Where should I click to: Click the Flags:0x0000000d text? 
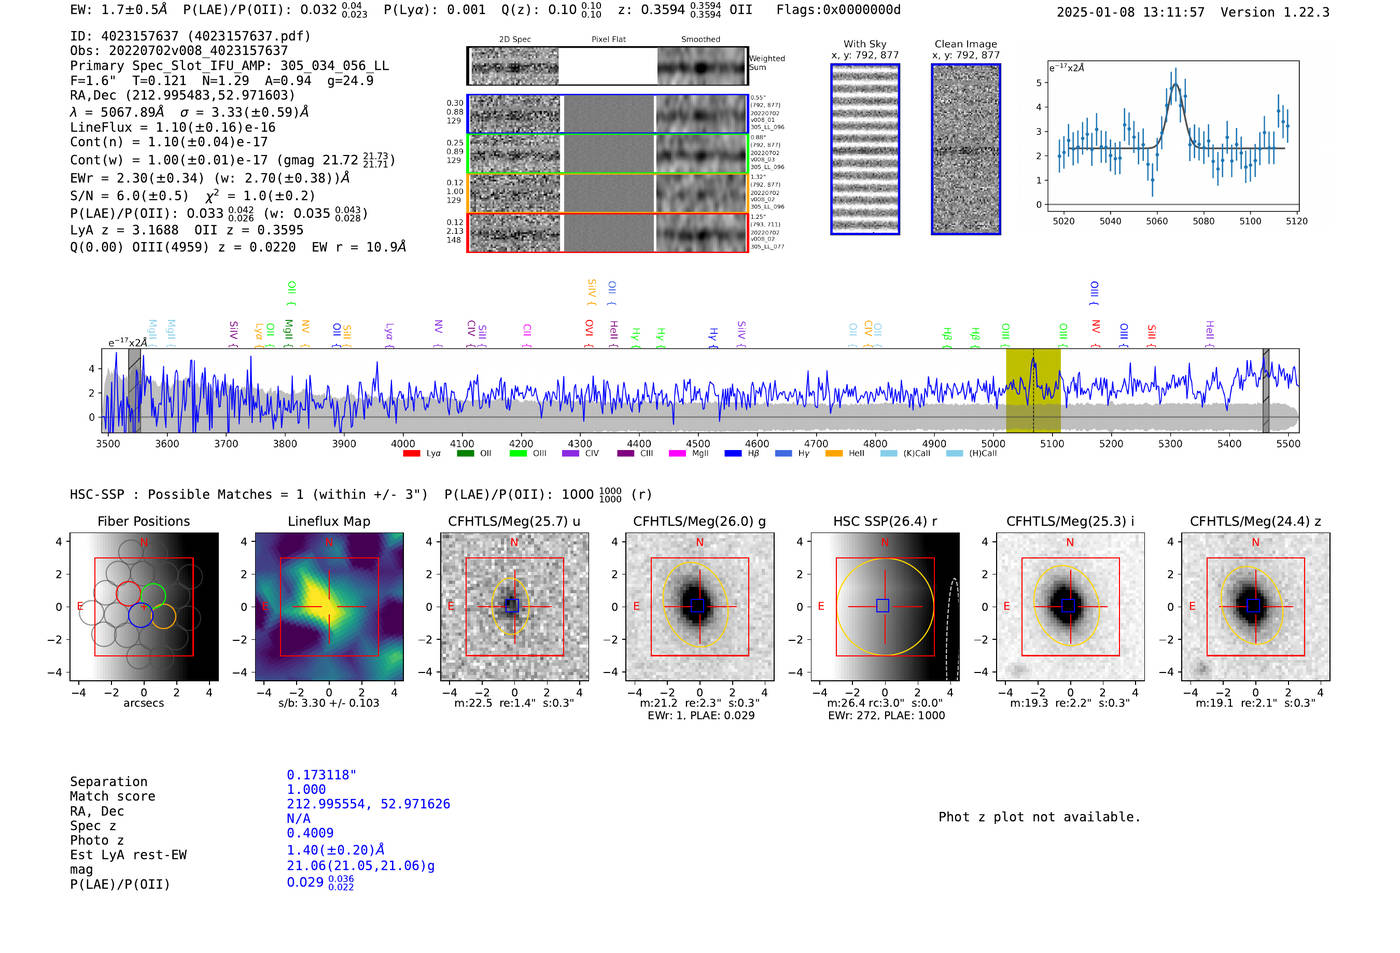coord(838,10)
